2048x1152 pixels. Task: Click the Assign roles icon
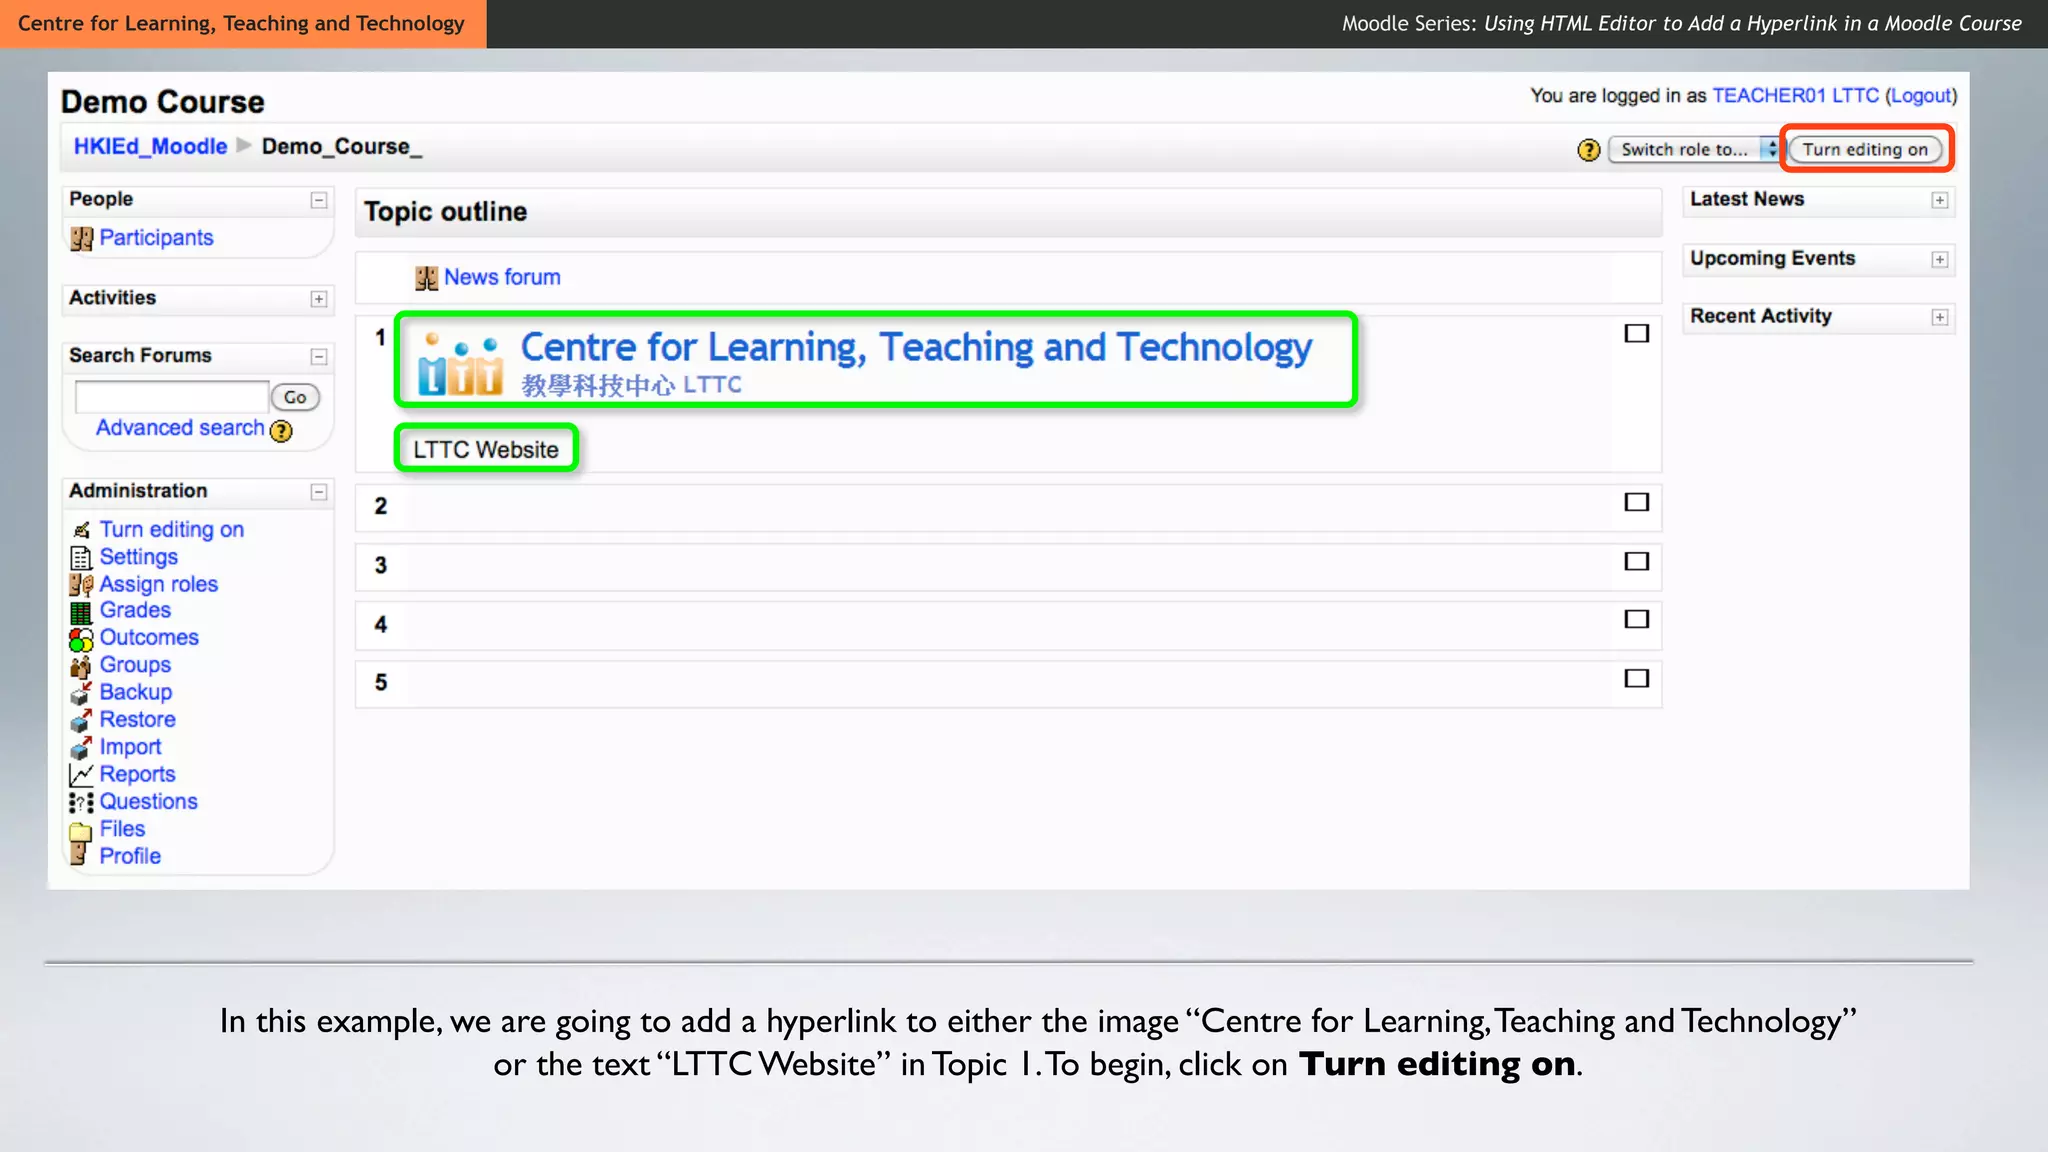(x=81, y=585)
